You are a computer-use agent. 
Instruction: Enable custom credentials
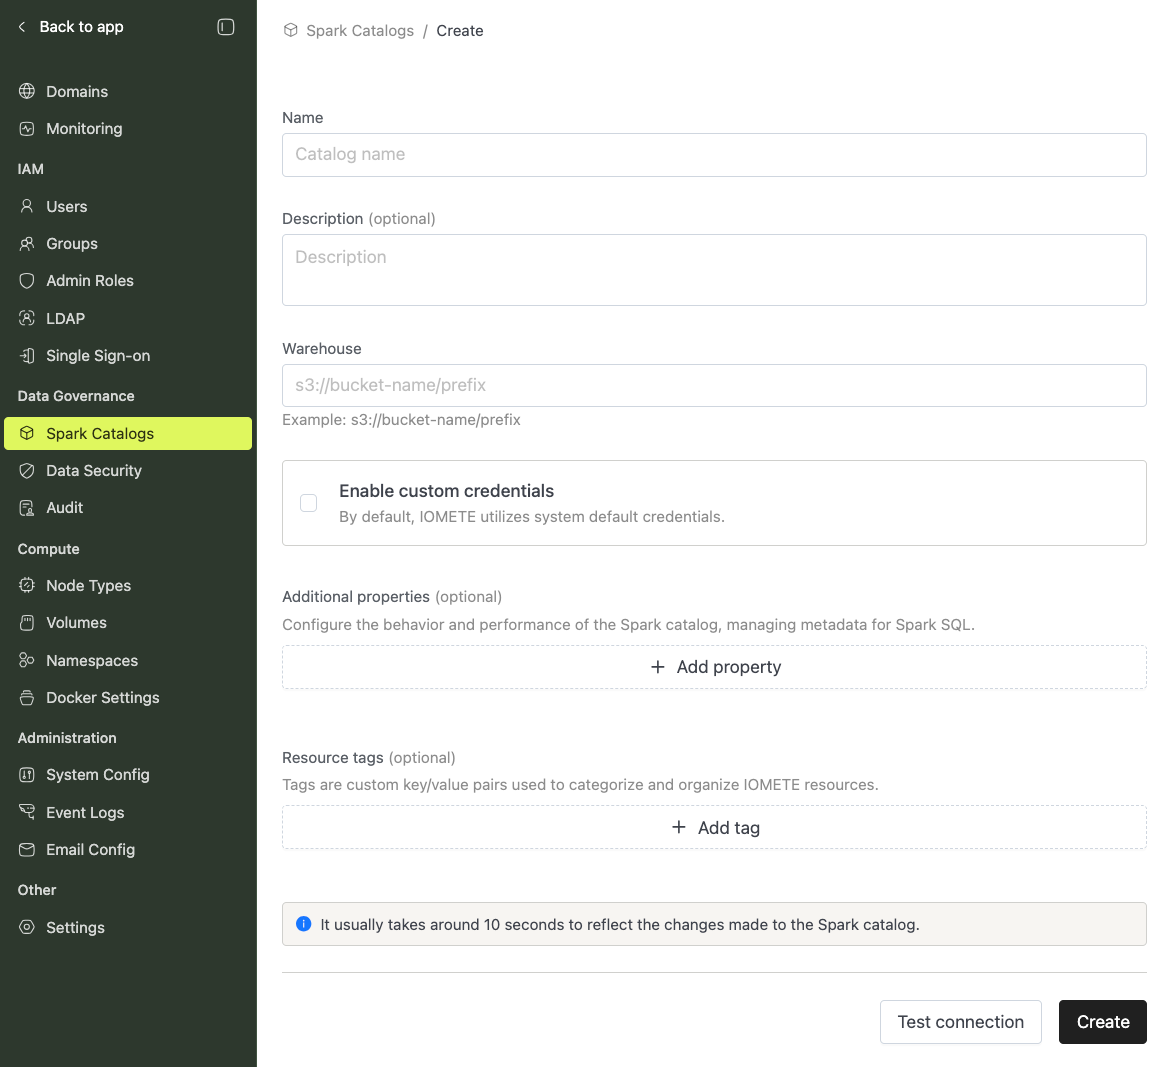coord(308,503)
